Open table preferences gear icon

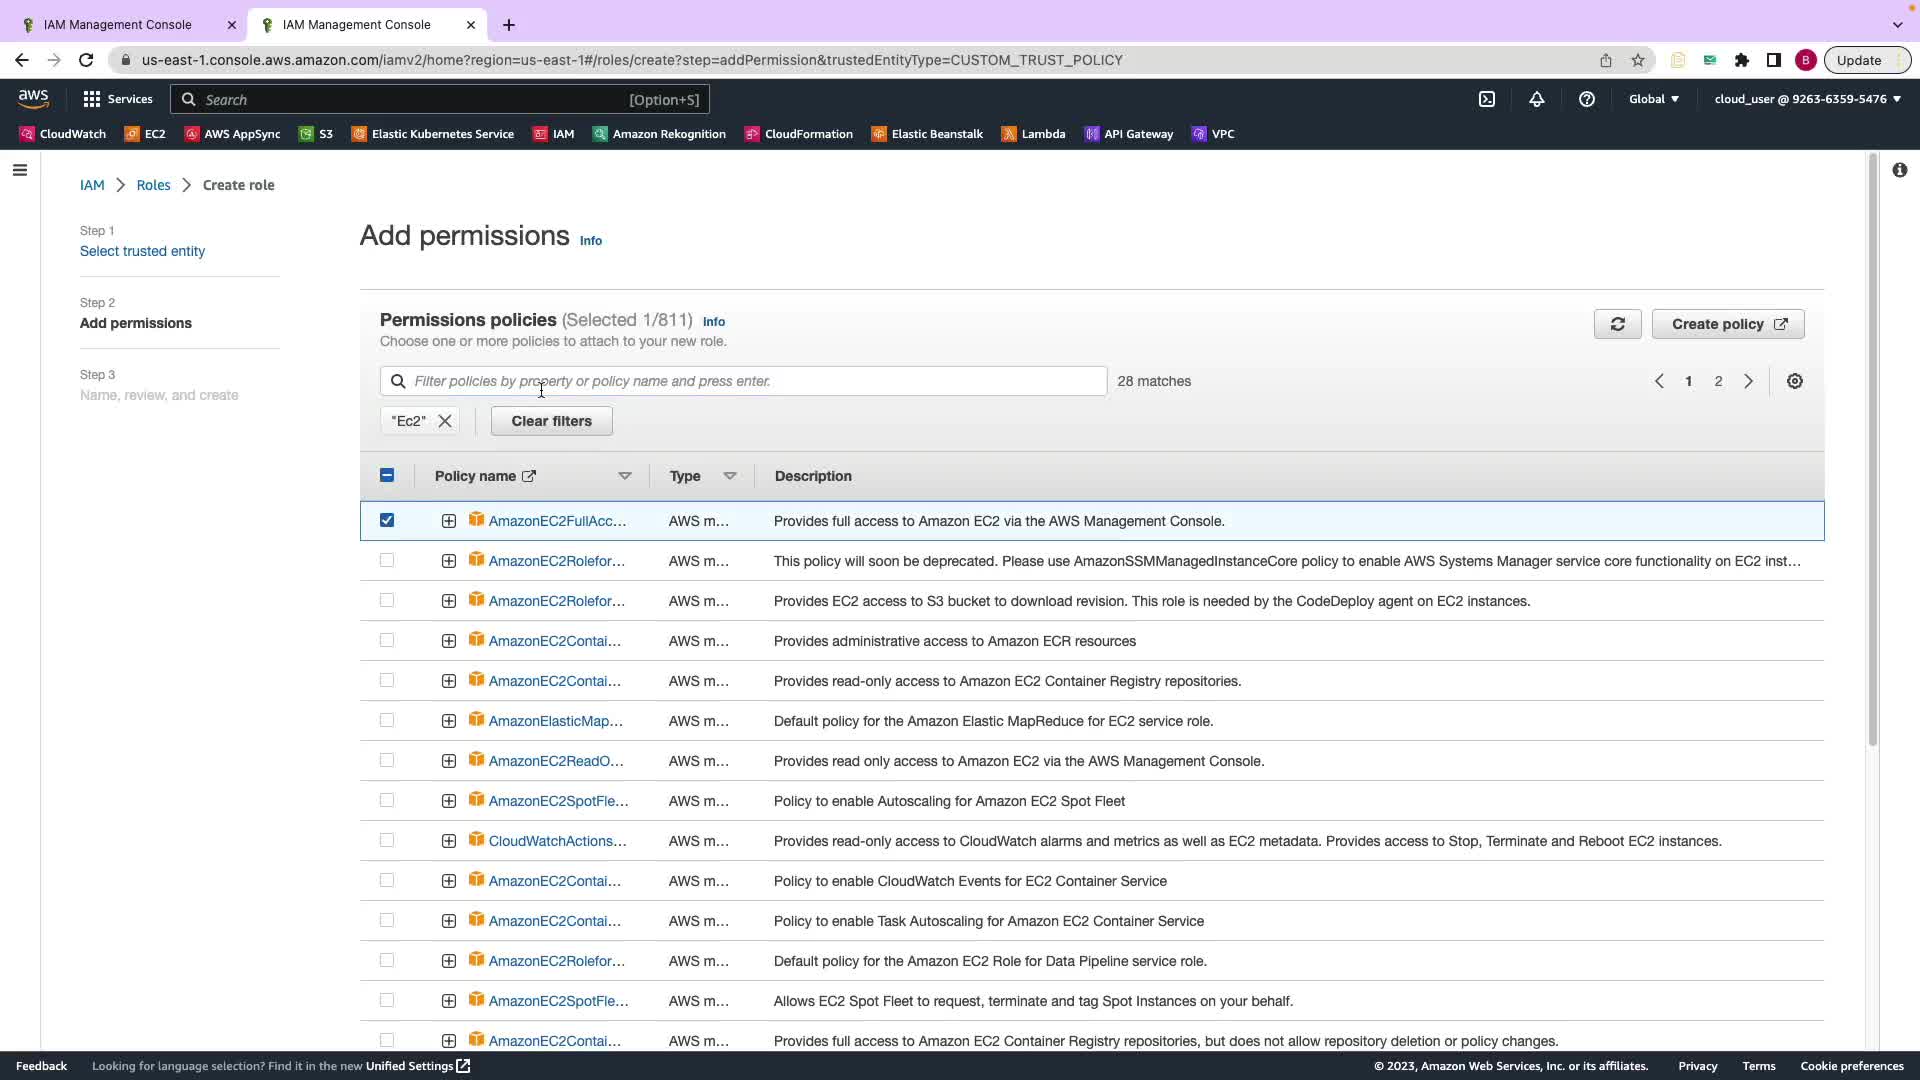click(1795, 381)
